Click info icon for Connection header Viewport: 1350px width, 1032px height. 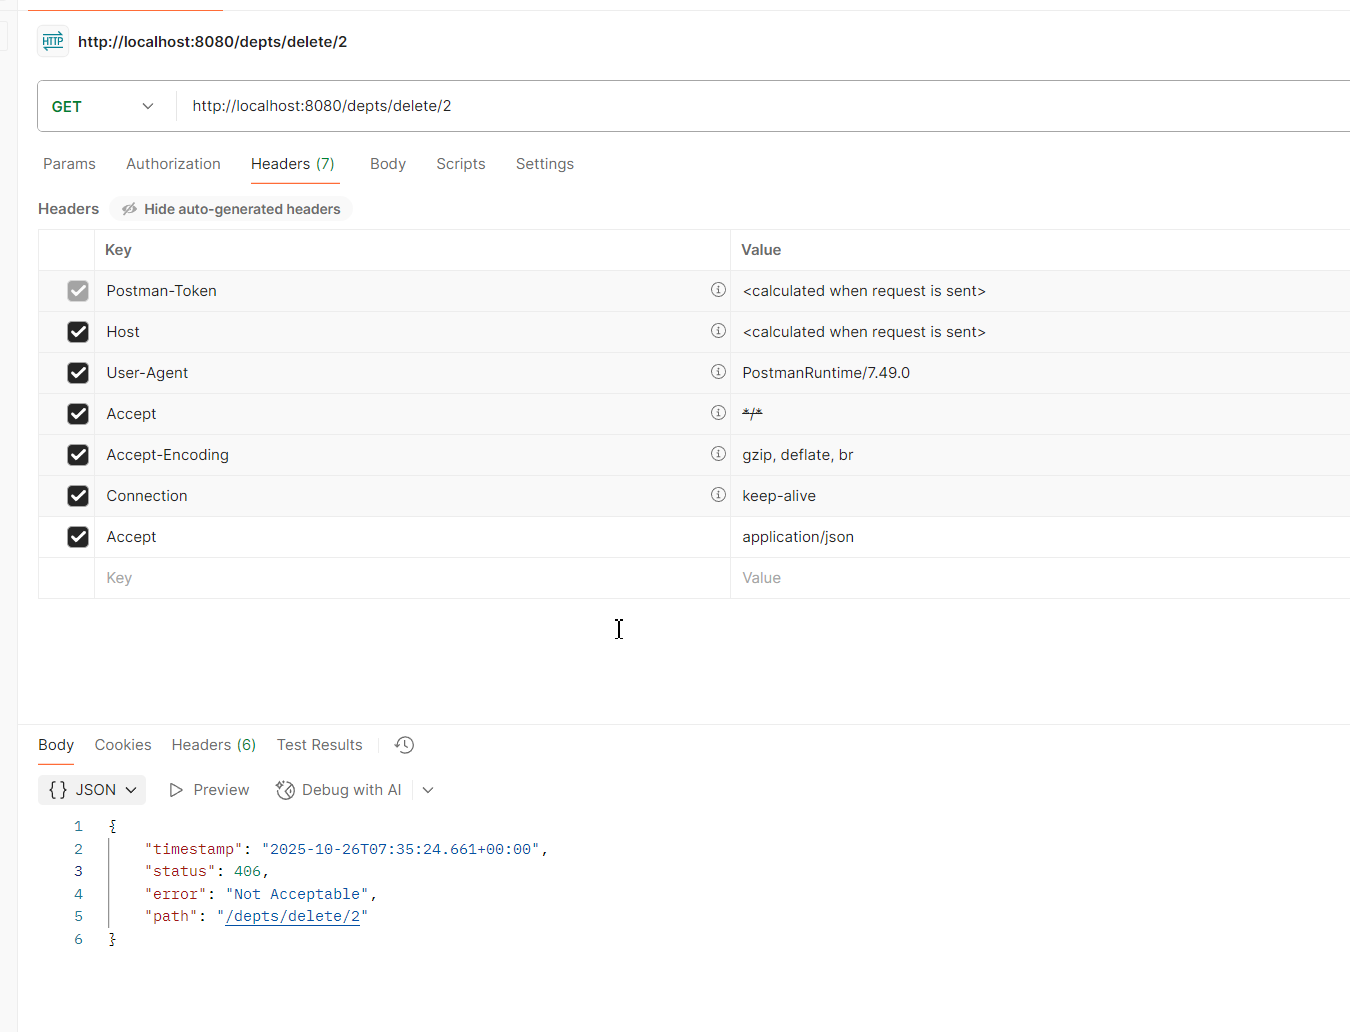tap(718, 495)
